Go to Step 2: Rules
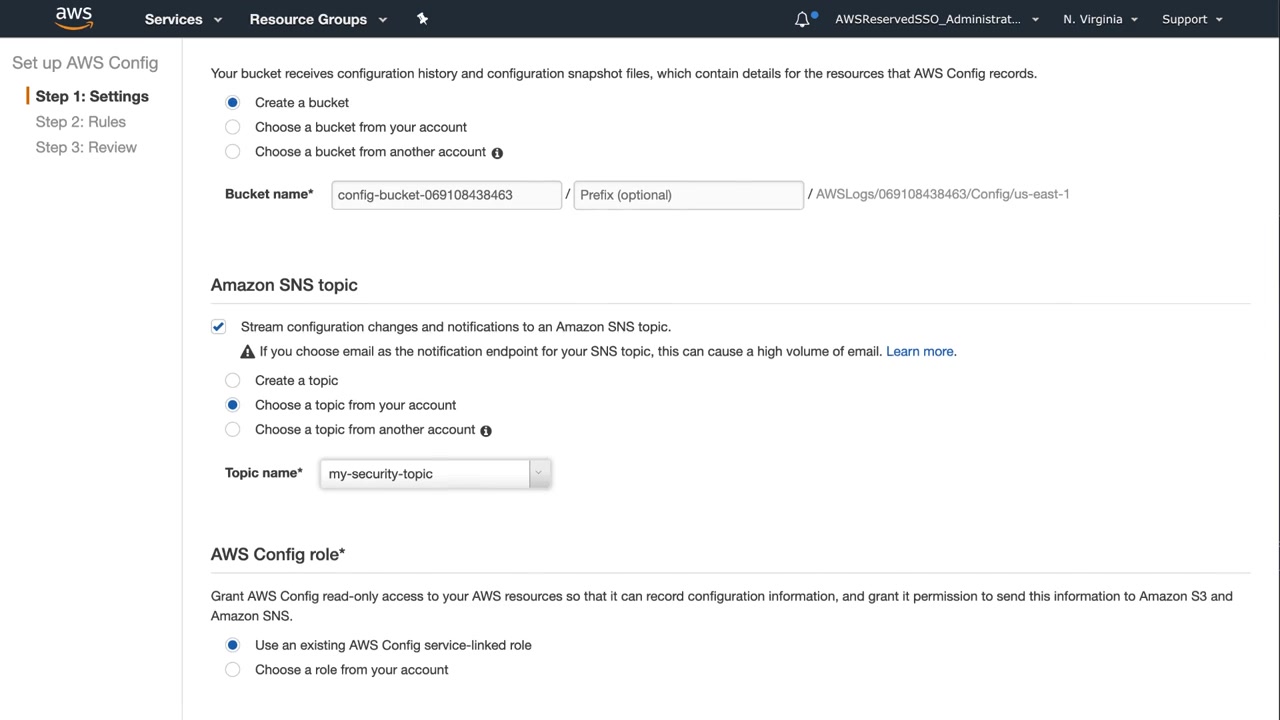This screenshot has width=1280, height=720. pos(81,122)
